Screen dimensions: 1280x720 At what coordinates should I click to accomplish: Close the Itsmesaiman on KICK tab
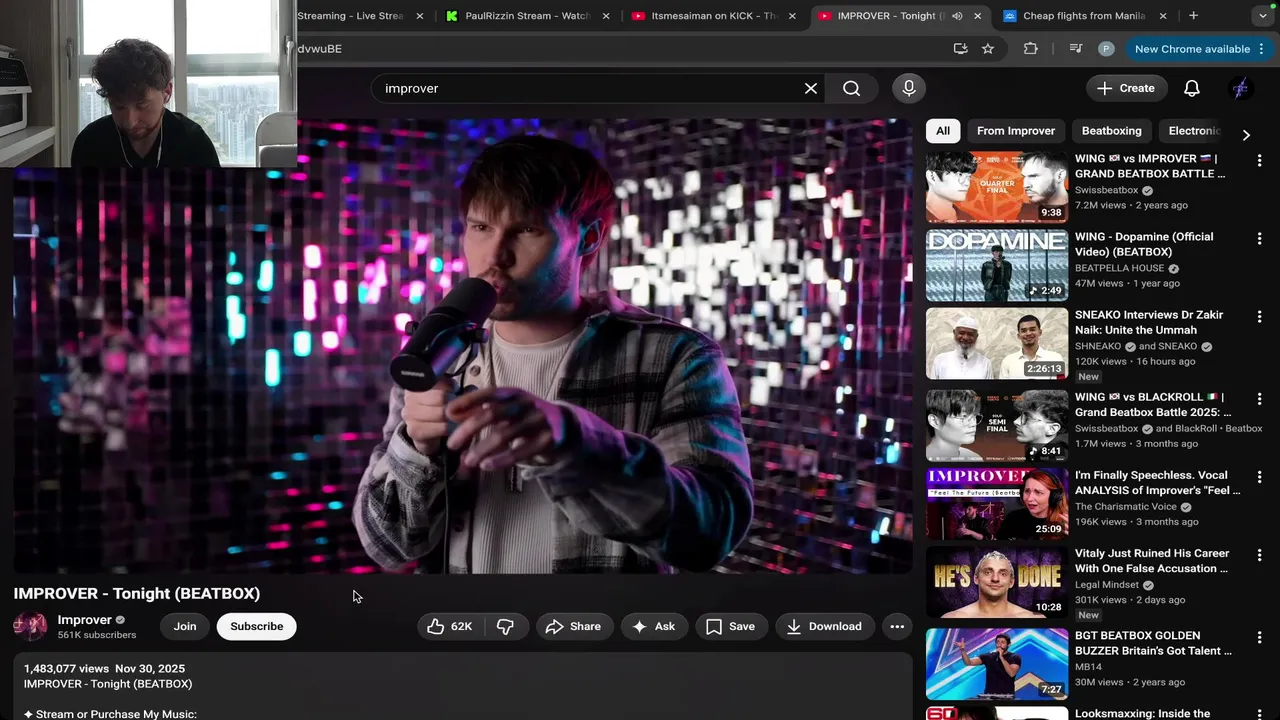(x=792, y=16)
